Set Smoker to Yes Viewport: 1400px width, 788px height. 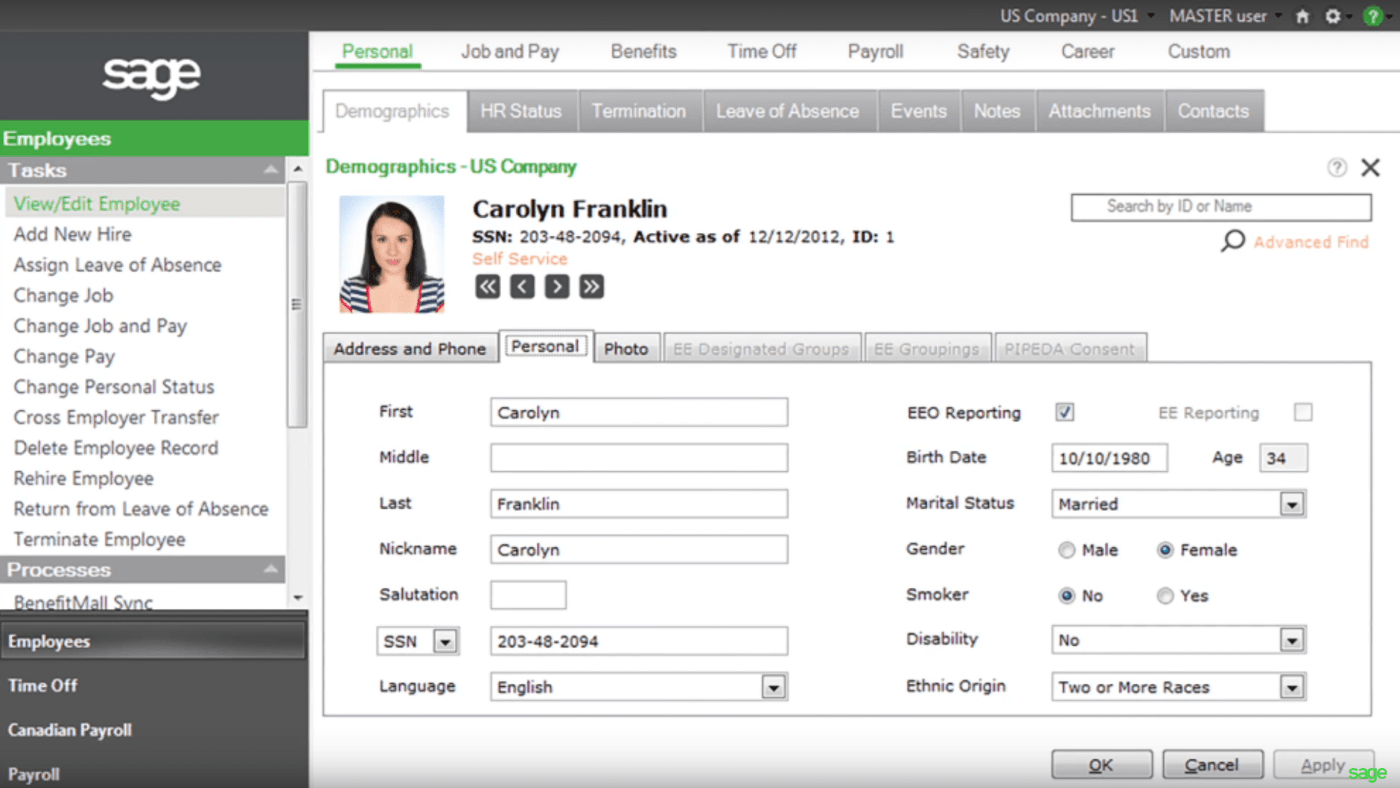1165,596
